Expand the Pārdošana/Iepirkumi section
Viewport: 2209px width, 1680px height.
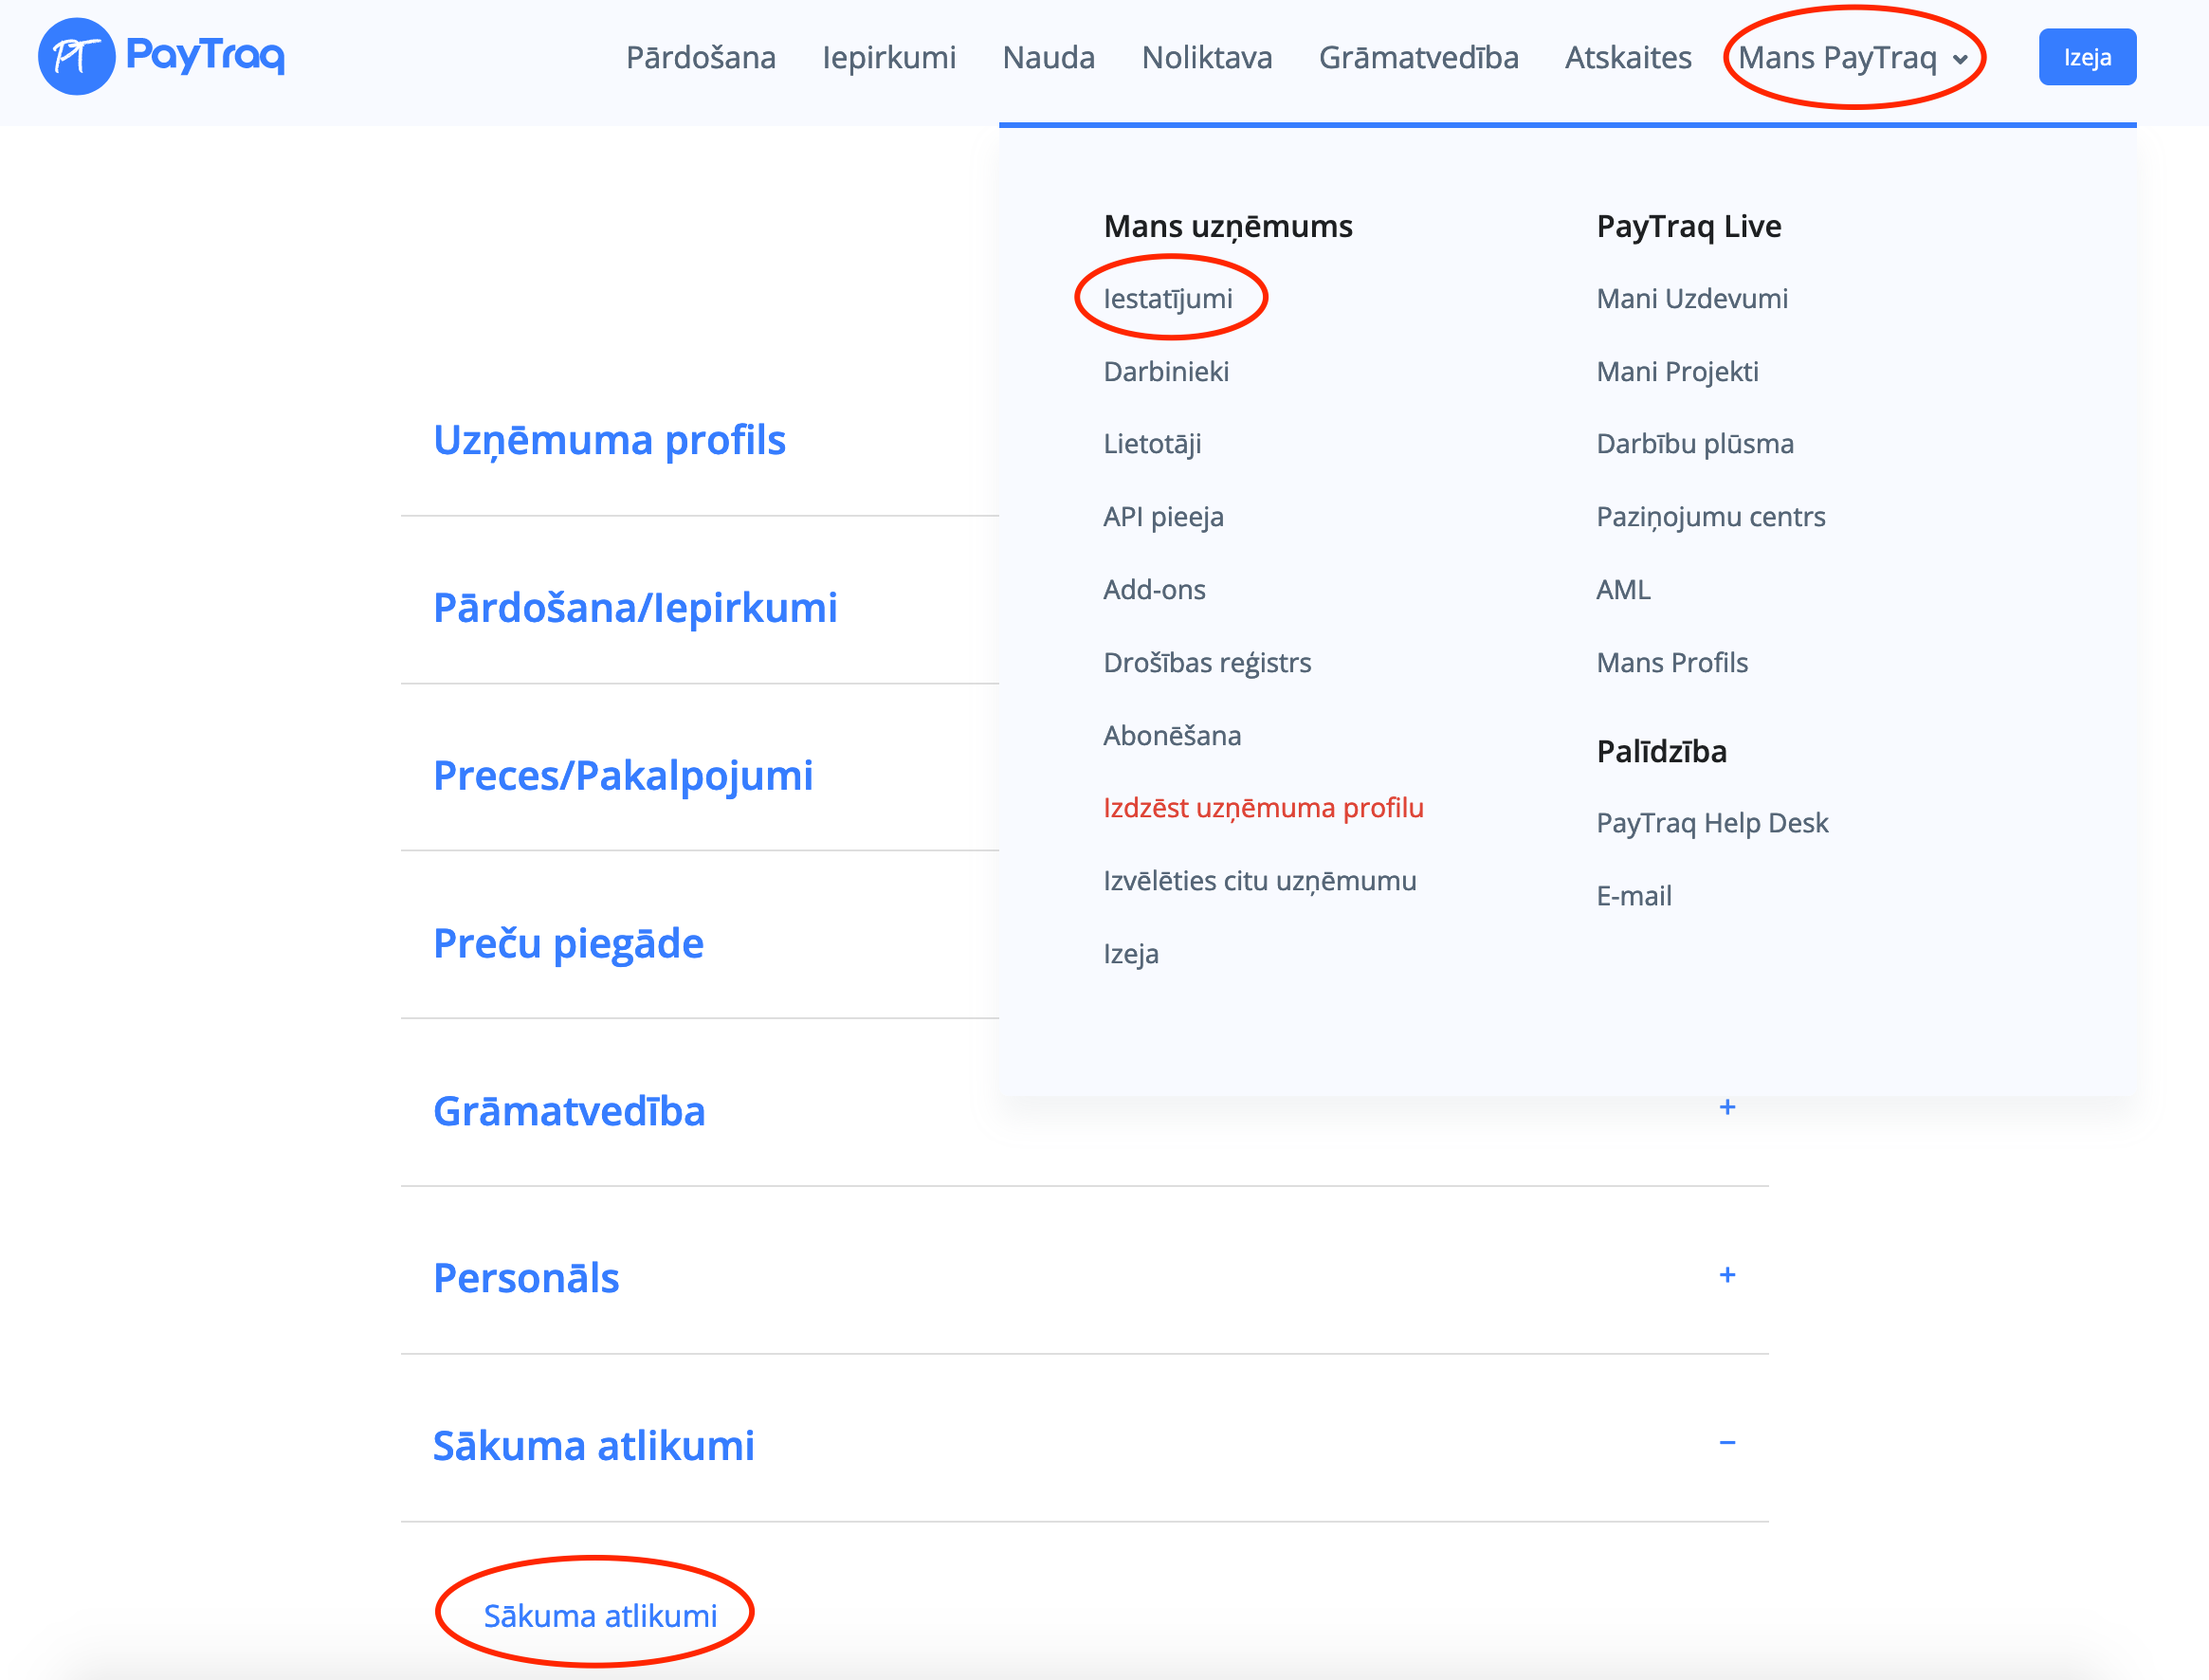(x=635, y=608)
